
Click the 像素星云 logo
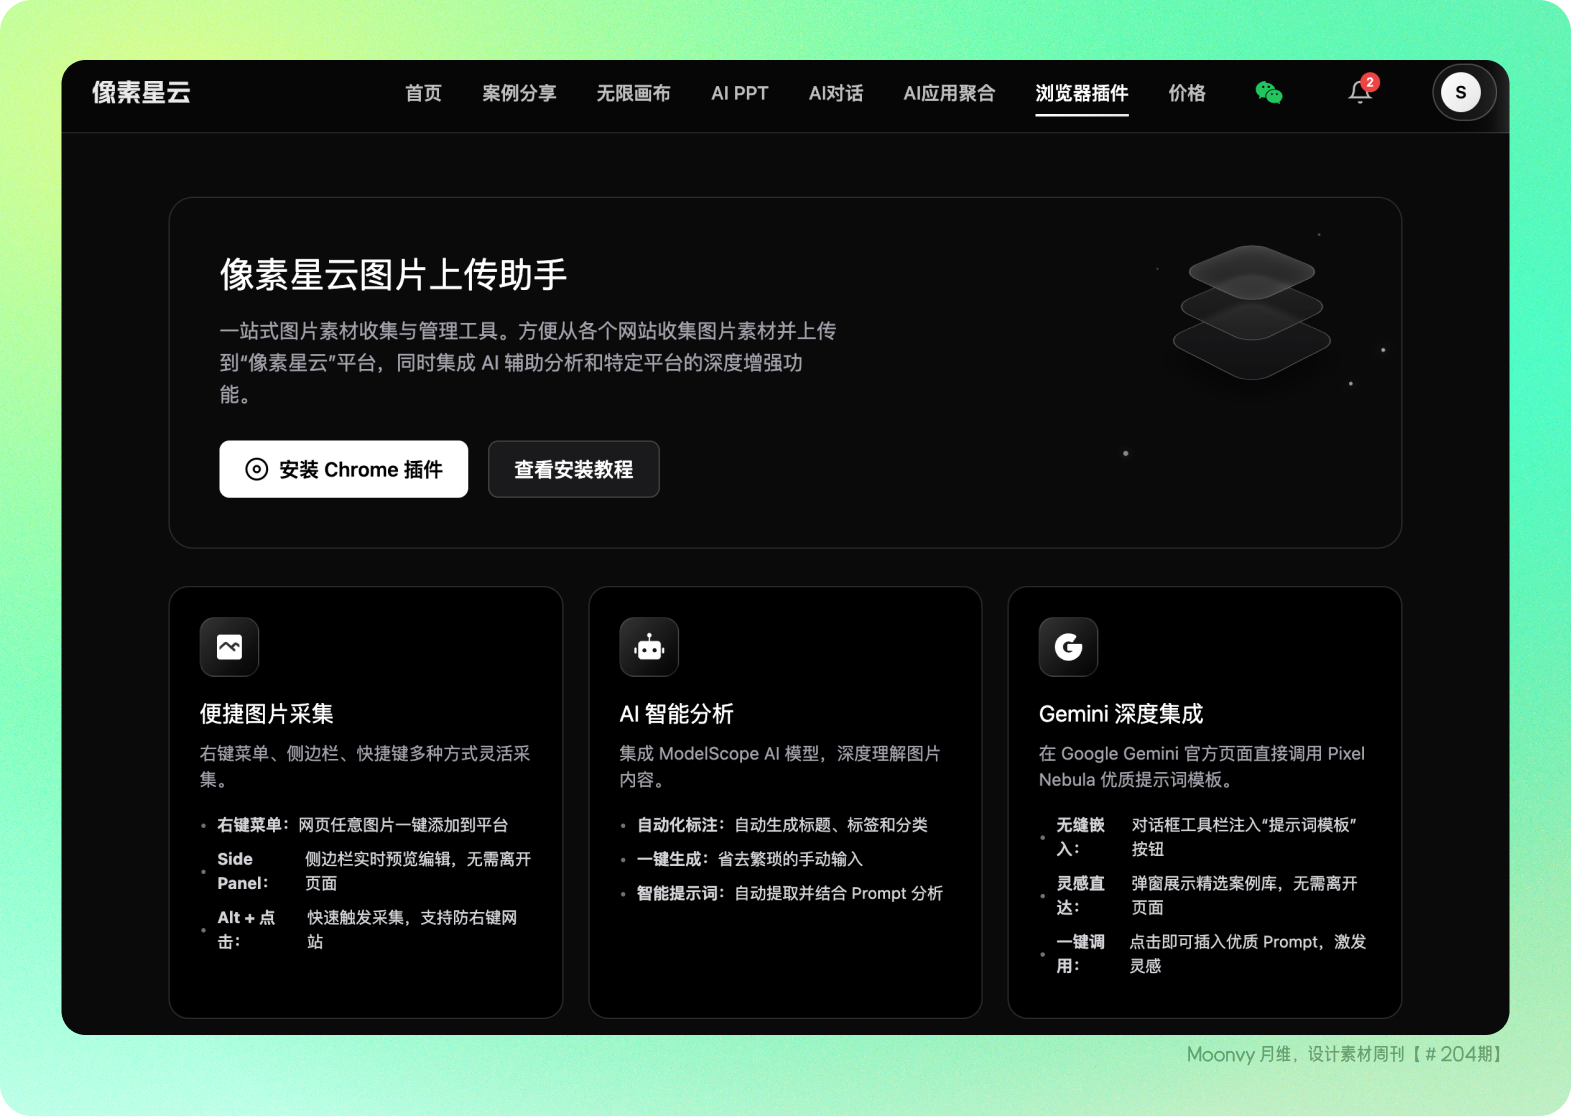(141, 93)
